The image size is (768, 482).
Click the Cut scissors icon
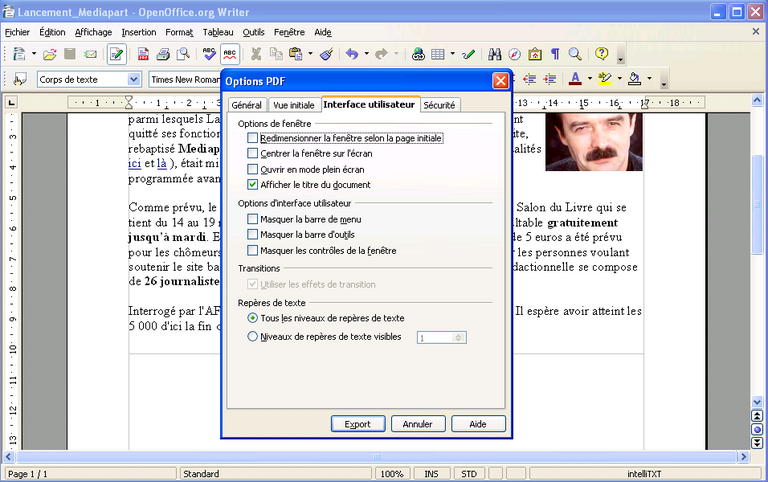(x=256, y=54)
